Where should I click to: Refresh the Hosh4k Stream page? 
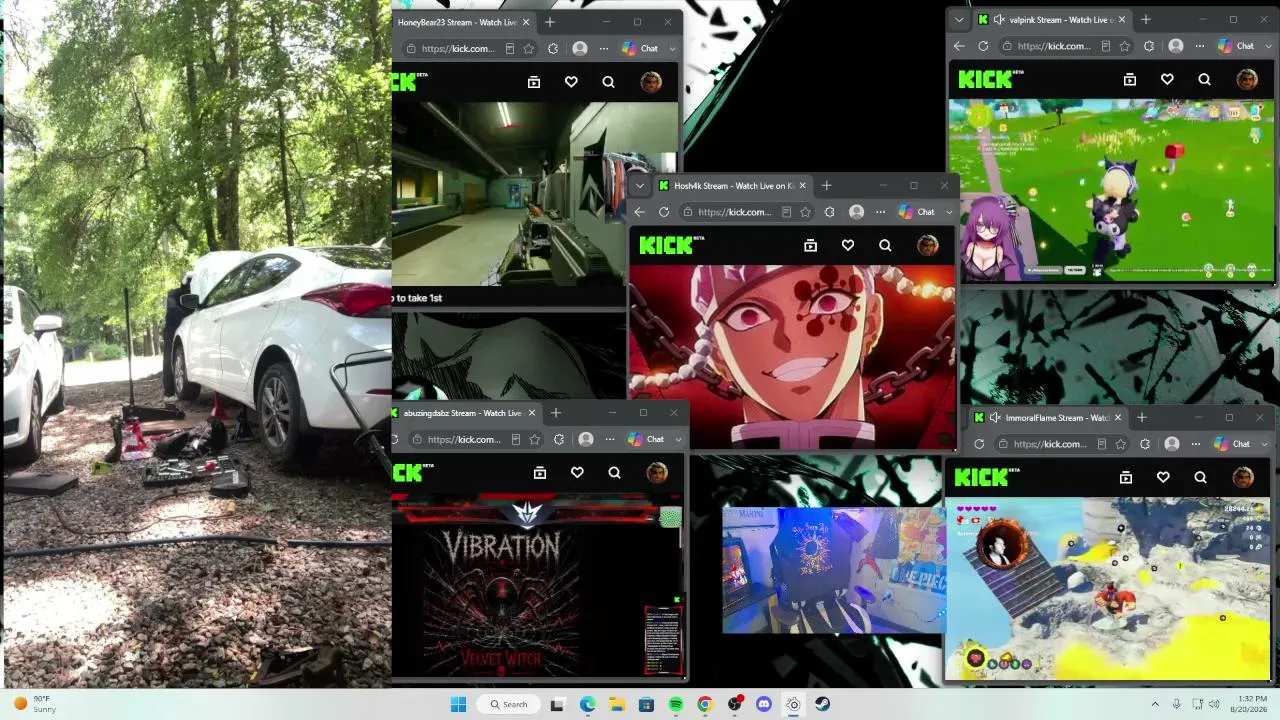[664, 212]
